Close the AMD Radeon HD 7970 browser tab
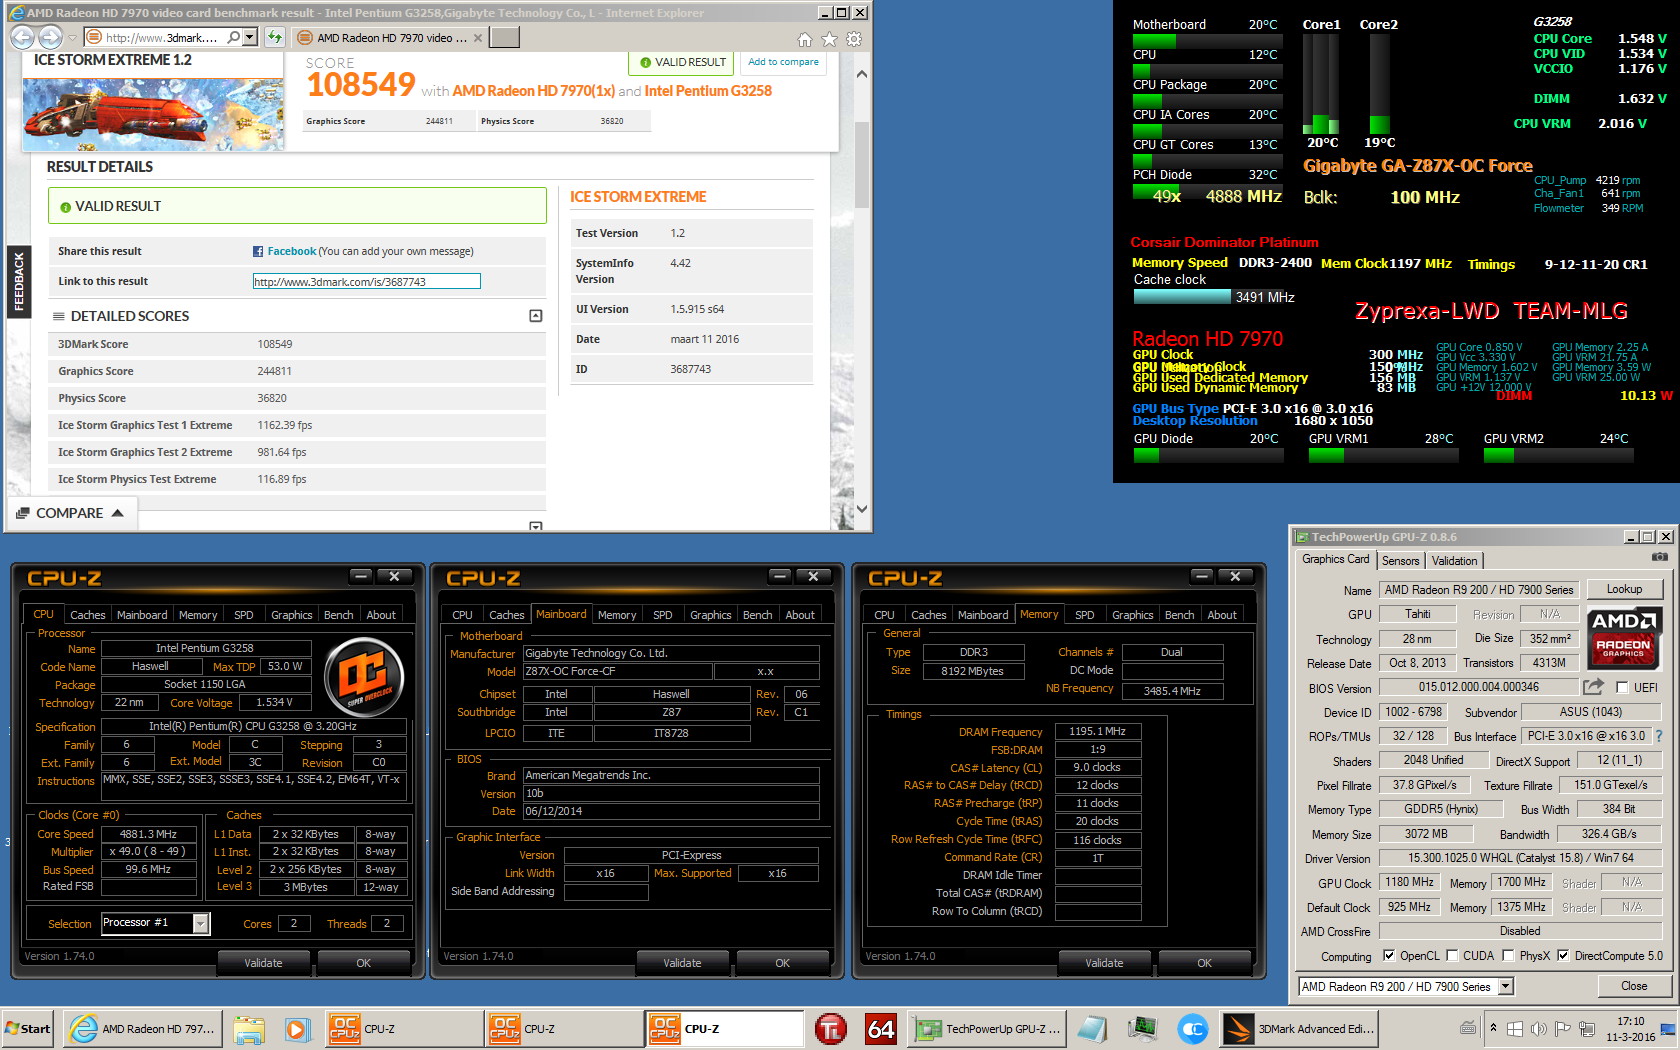Image resolution: width=1680 pixels, height=1050 pixels. [x=478, y=38]
